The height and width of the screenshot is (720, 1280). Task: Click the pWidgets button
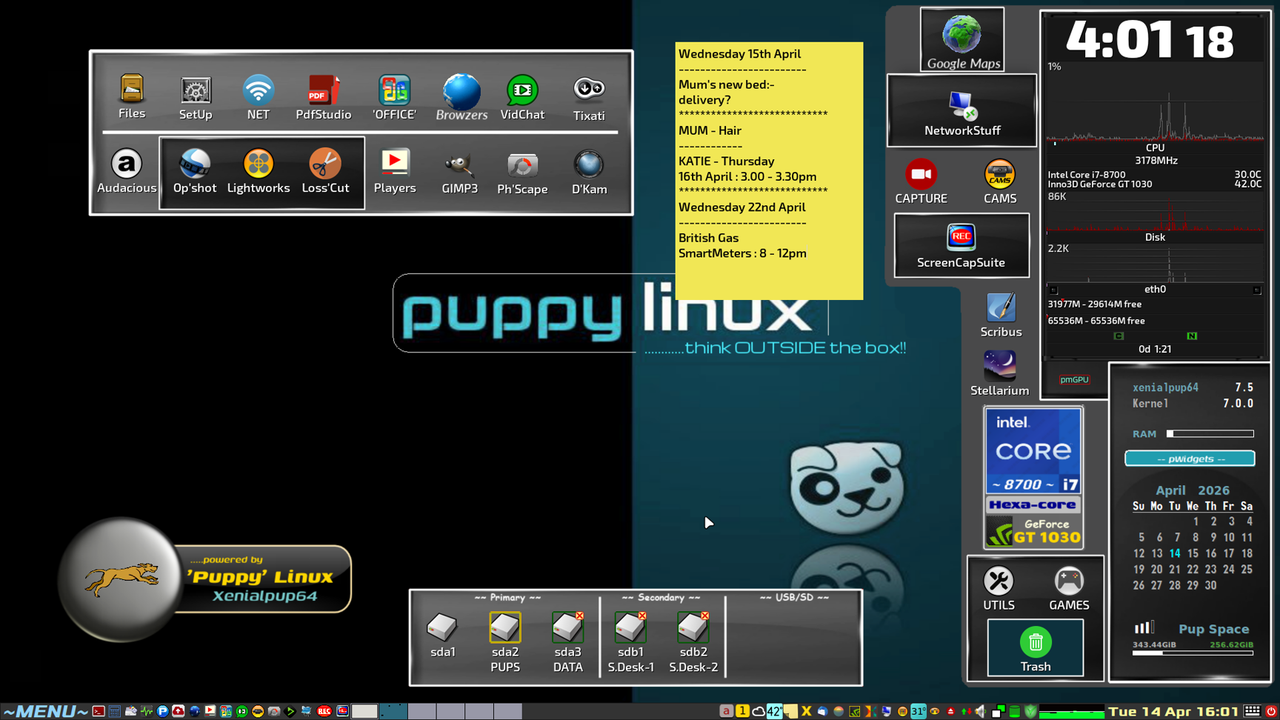1190,459
